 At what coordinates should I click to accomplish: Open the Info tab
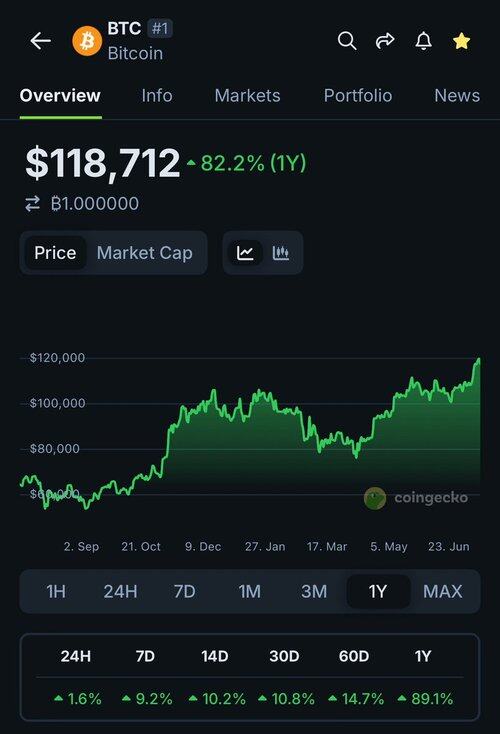157,95
